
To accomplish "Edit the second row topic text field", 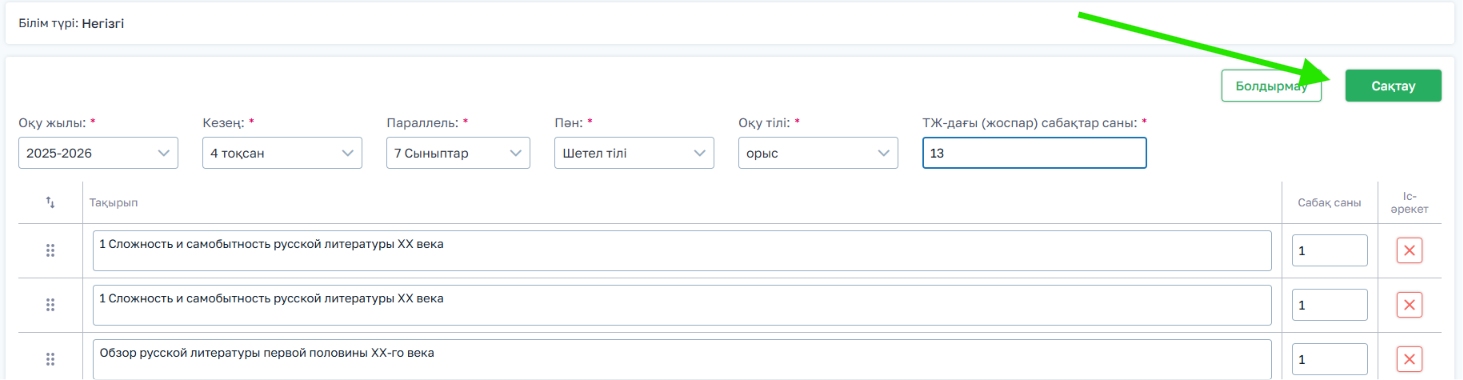I will pos(682,305).
